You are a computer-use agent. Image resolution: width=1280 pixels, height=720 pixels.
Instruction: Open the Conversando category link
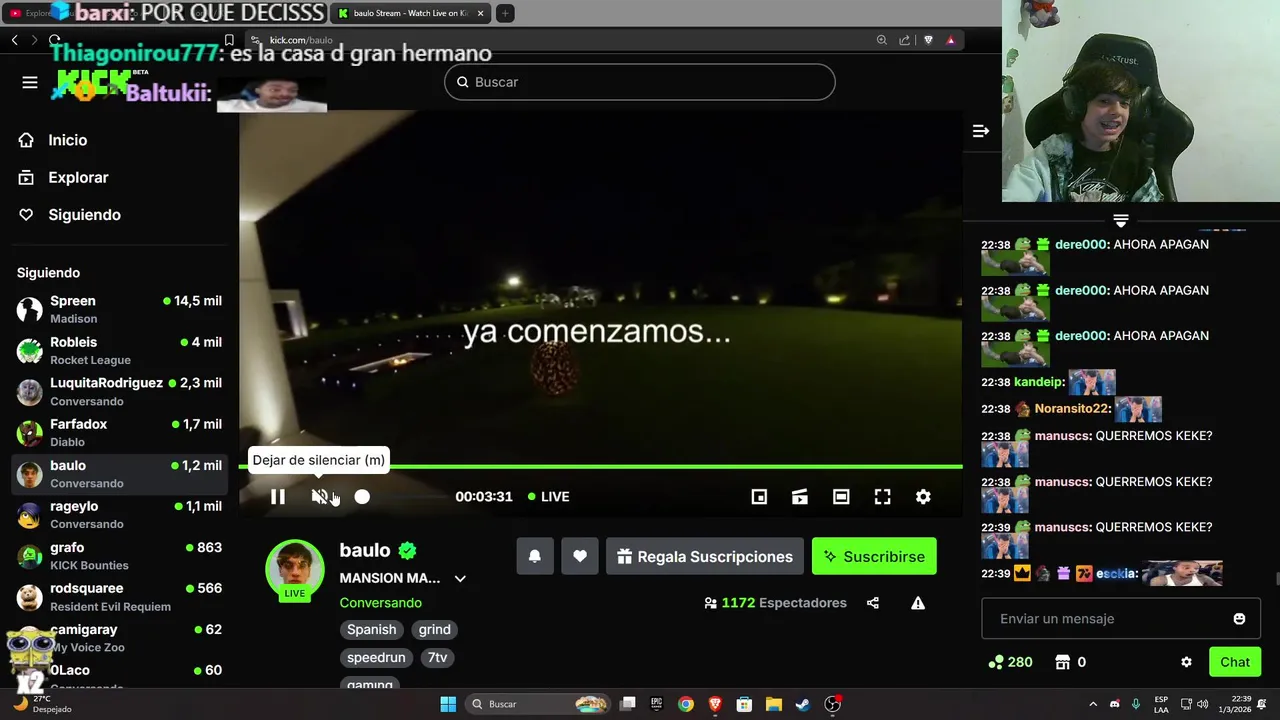tap(380, 603)
